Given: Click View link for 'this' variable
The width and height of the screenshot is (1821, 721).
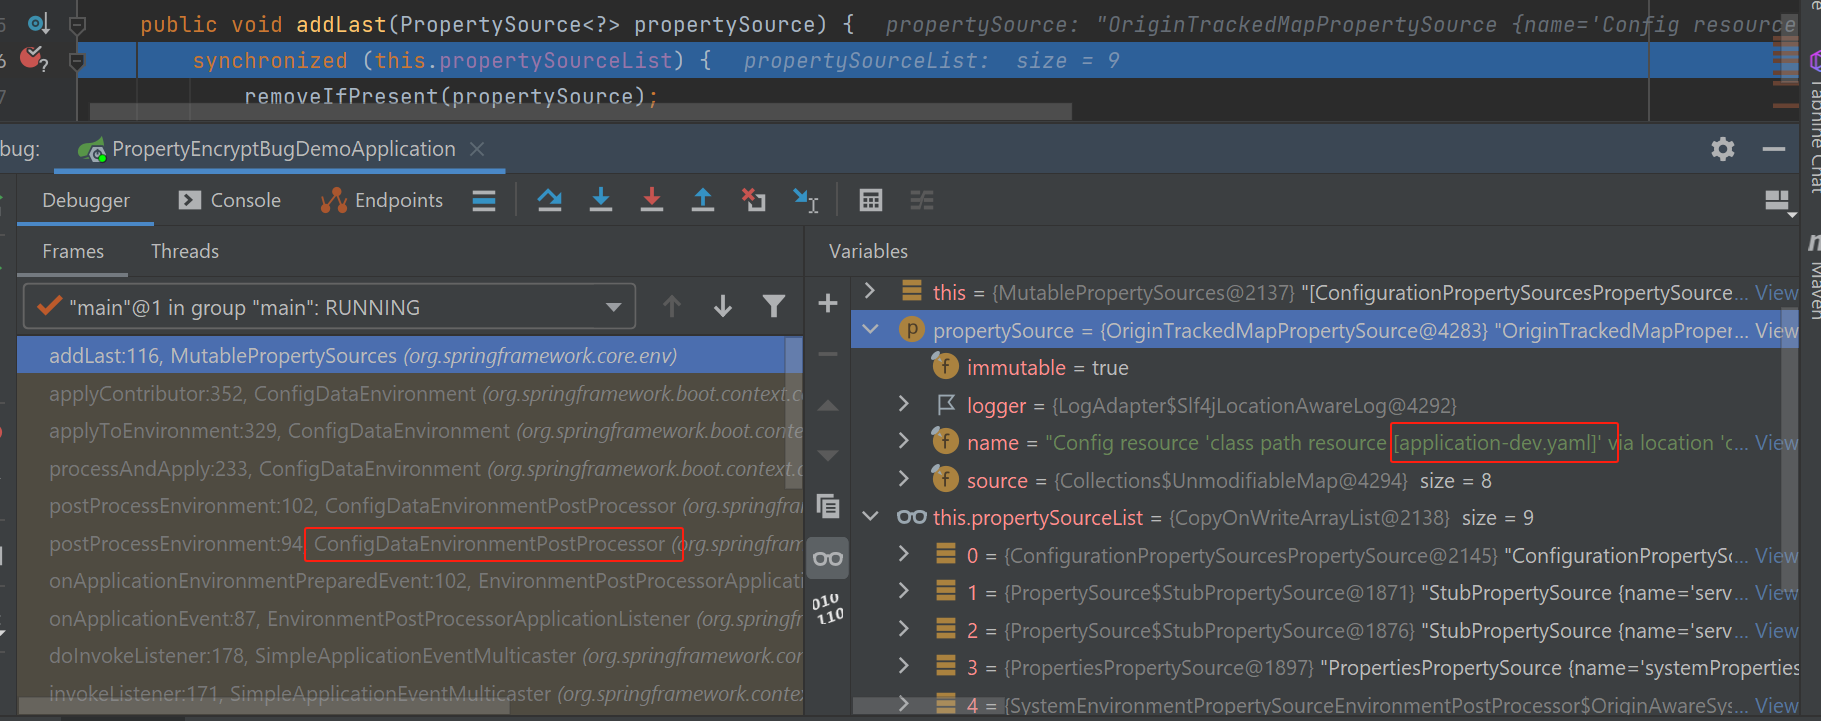Looking at the screenshot, I should pos(1776,293).
